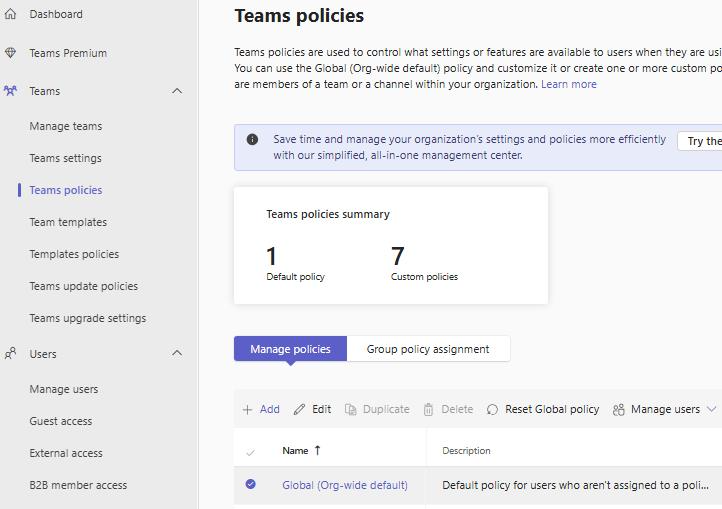Open External access page
The height and width of the screenshot is (509, 722).
pyautogui.click(x=66, y=453)
